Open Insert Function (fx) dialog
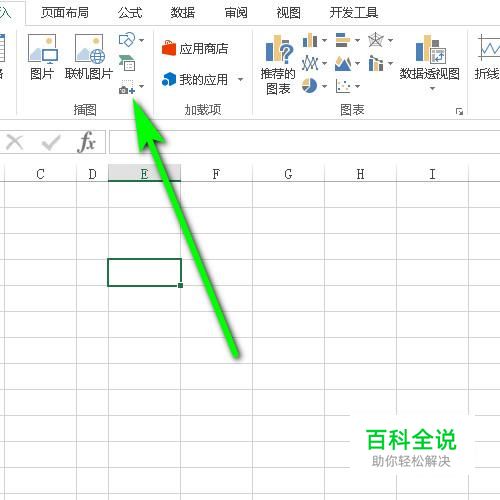Screen dimensions: 500x500 tap(86, 142)
